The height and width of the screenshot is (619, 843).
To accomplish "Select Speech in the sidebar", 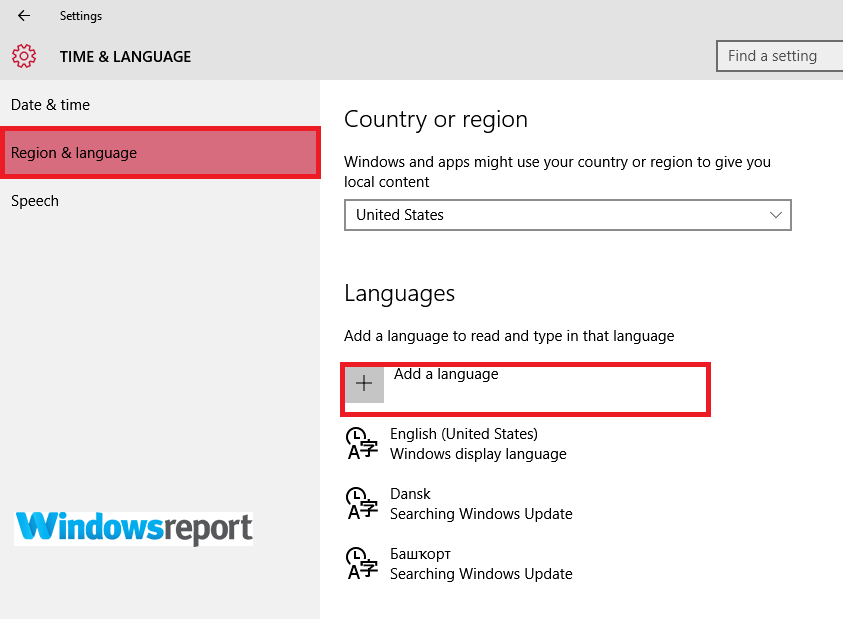I will [34, 200].
